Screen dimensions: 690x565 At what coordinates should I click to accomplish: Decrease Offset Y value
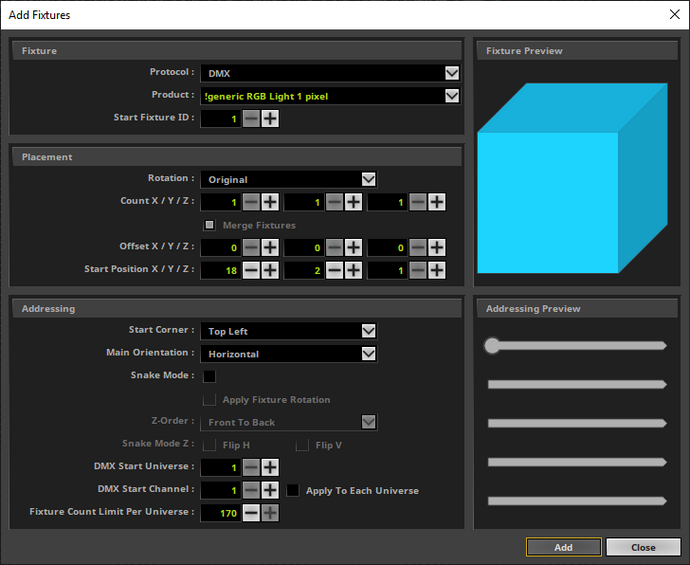coord(334,247)
